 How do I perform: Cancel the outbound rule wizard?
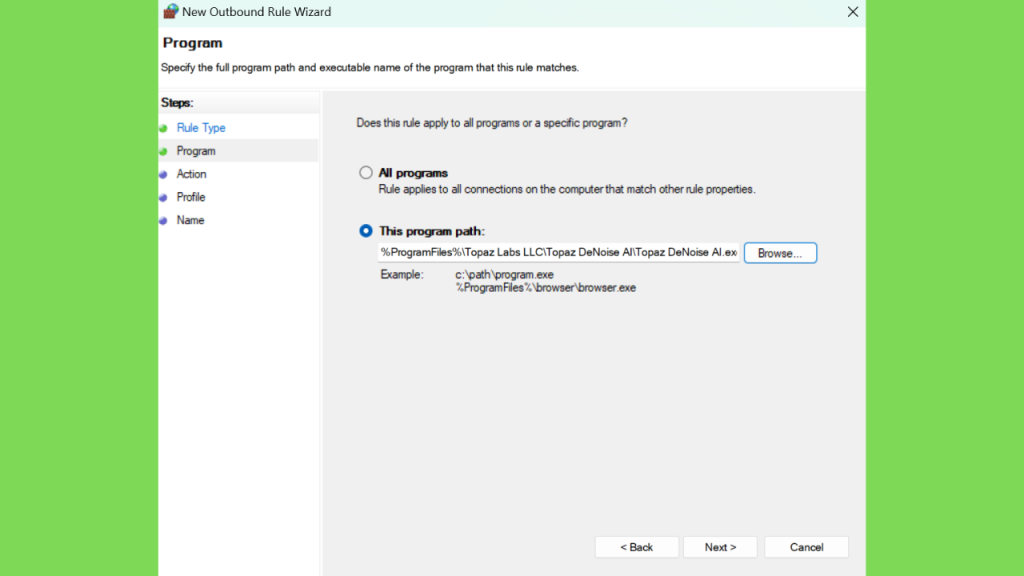click(807, 547)
